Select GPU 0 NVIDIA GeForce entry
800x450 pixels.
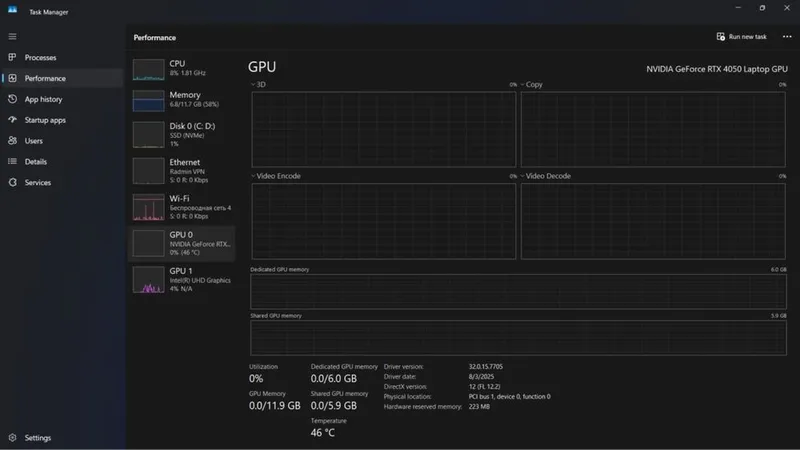[x=181, y=243]
